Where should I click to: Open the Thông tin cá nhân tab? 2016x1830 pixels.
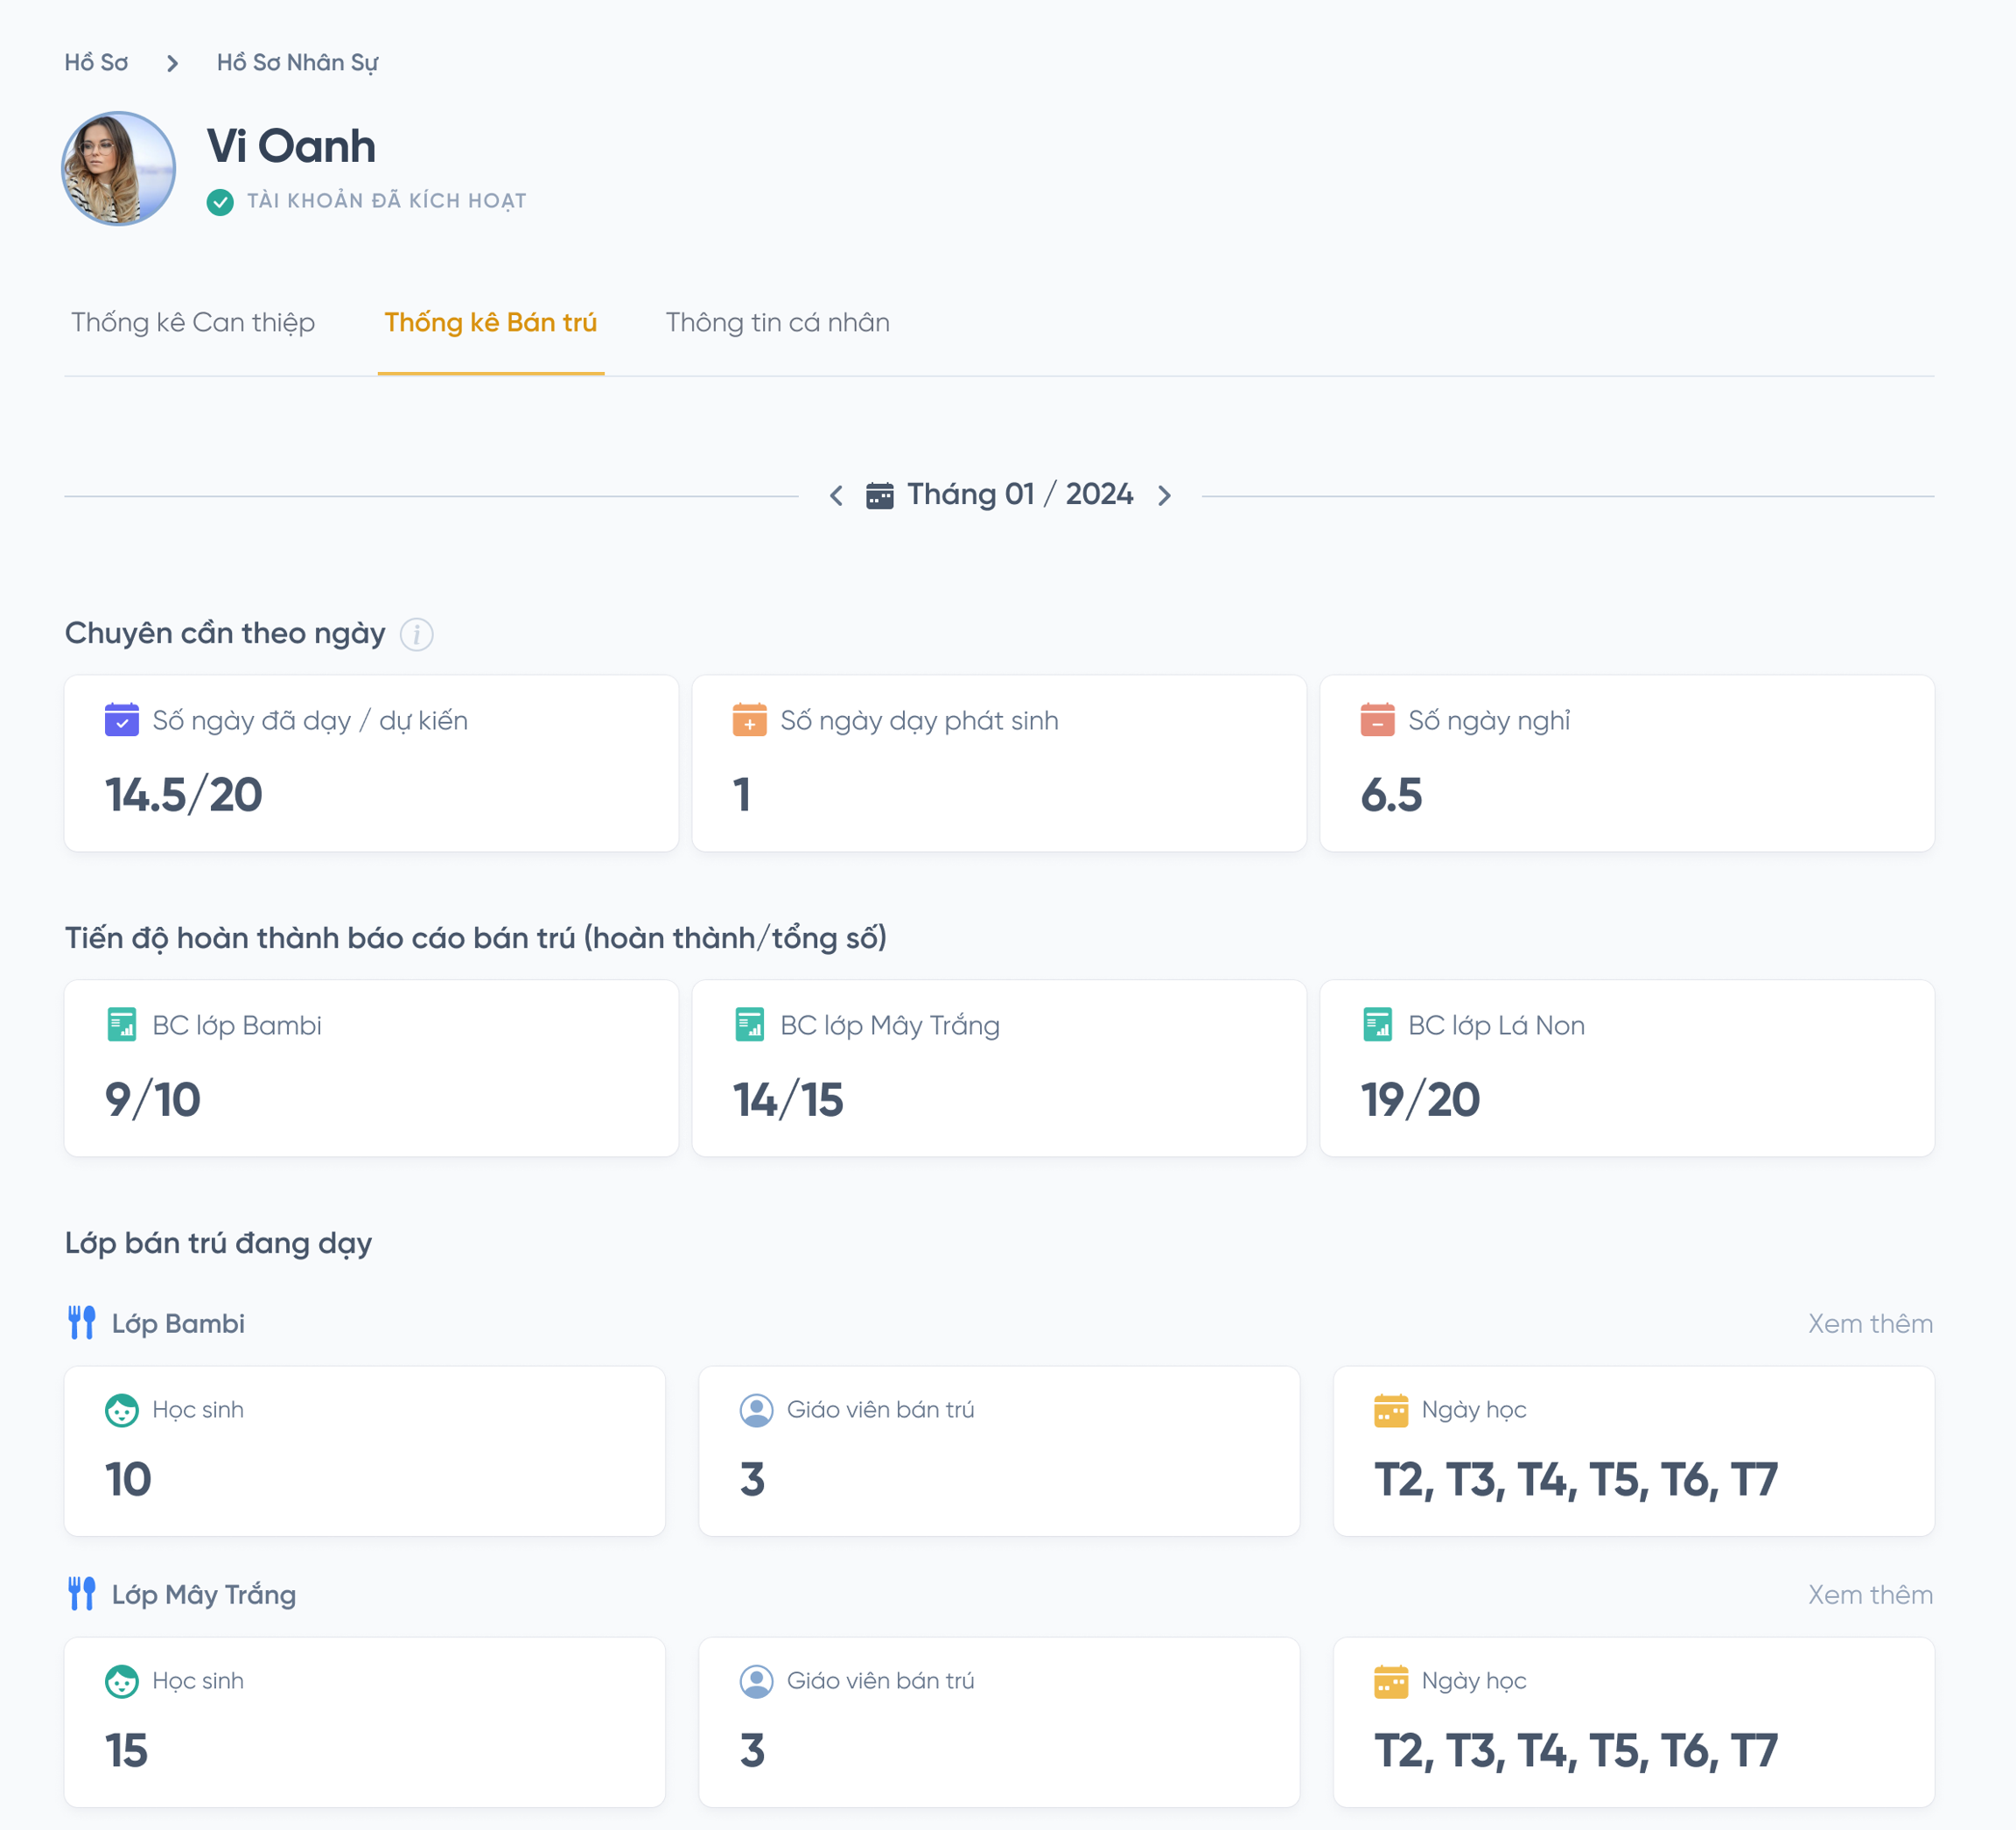point(777,323)
